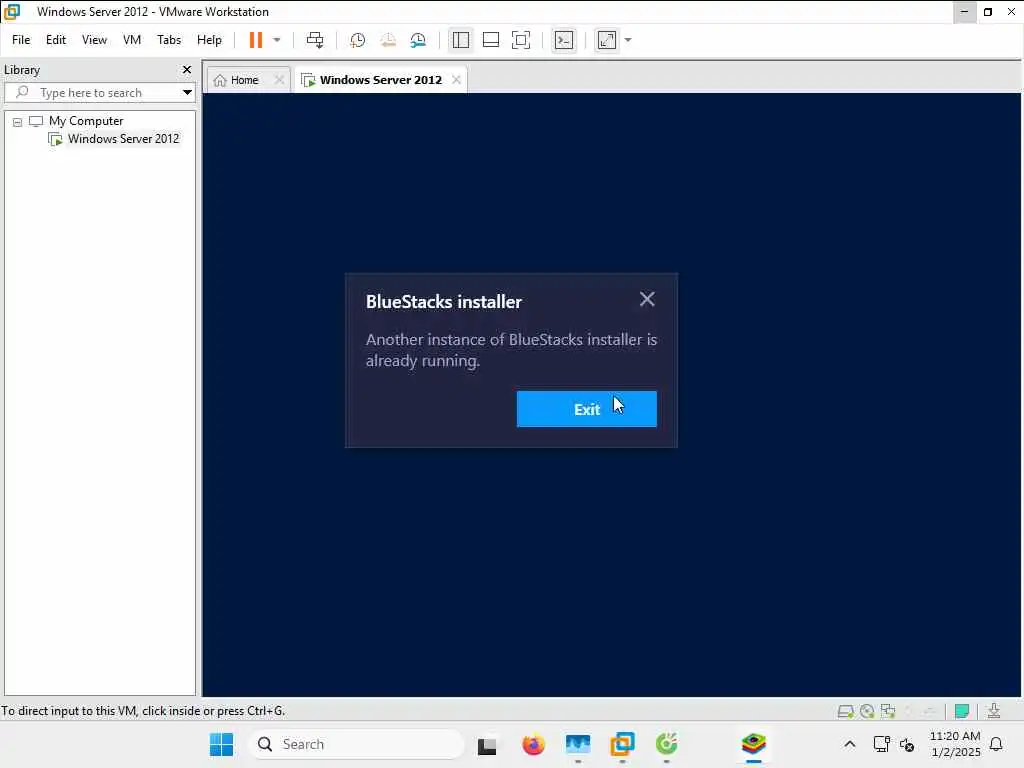
Task: Open the Task View taskbar icon
Action: (x=487, y=746)
